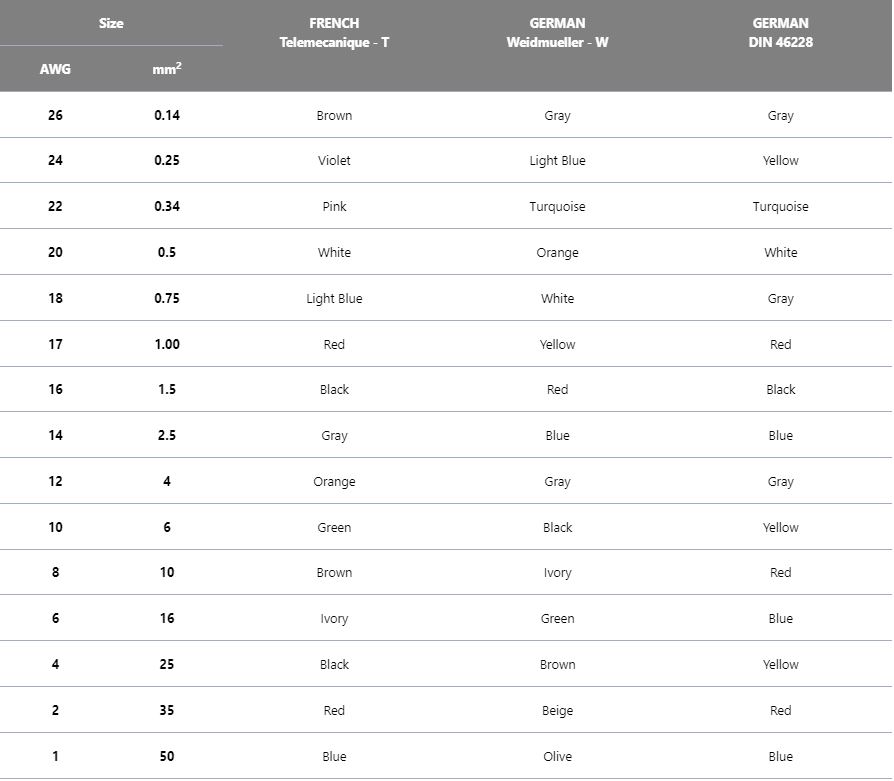Click the AWG value 17
This screenshot has width=894, height=781.
click(55, 344)
